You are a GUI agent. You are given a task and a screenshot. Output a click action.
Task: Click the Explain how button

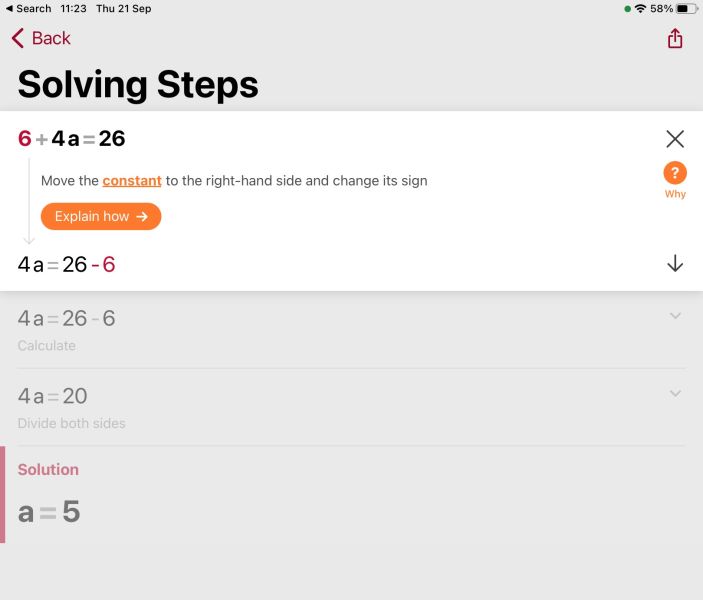101,217
